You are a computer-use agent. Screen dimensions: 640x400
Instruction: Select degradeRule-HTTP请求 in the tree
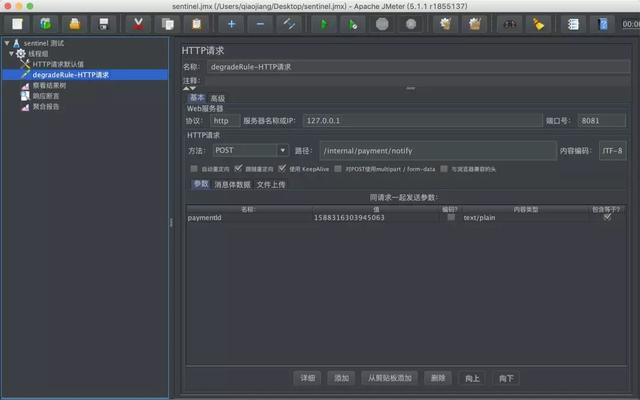click(x=71, y=75)
